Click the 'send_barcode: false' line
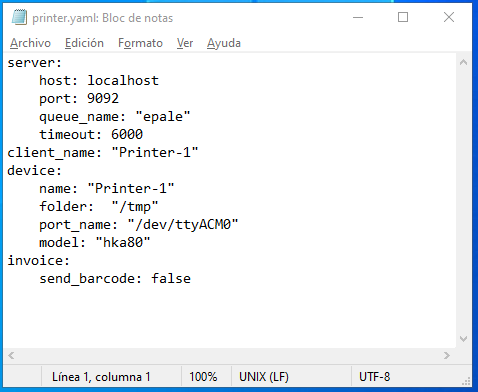This screenshot has width=478, height=392. pos(115,279)
